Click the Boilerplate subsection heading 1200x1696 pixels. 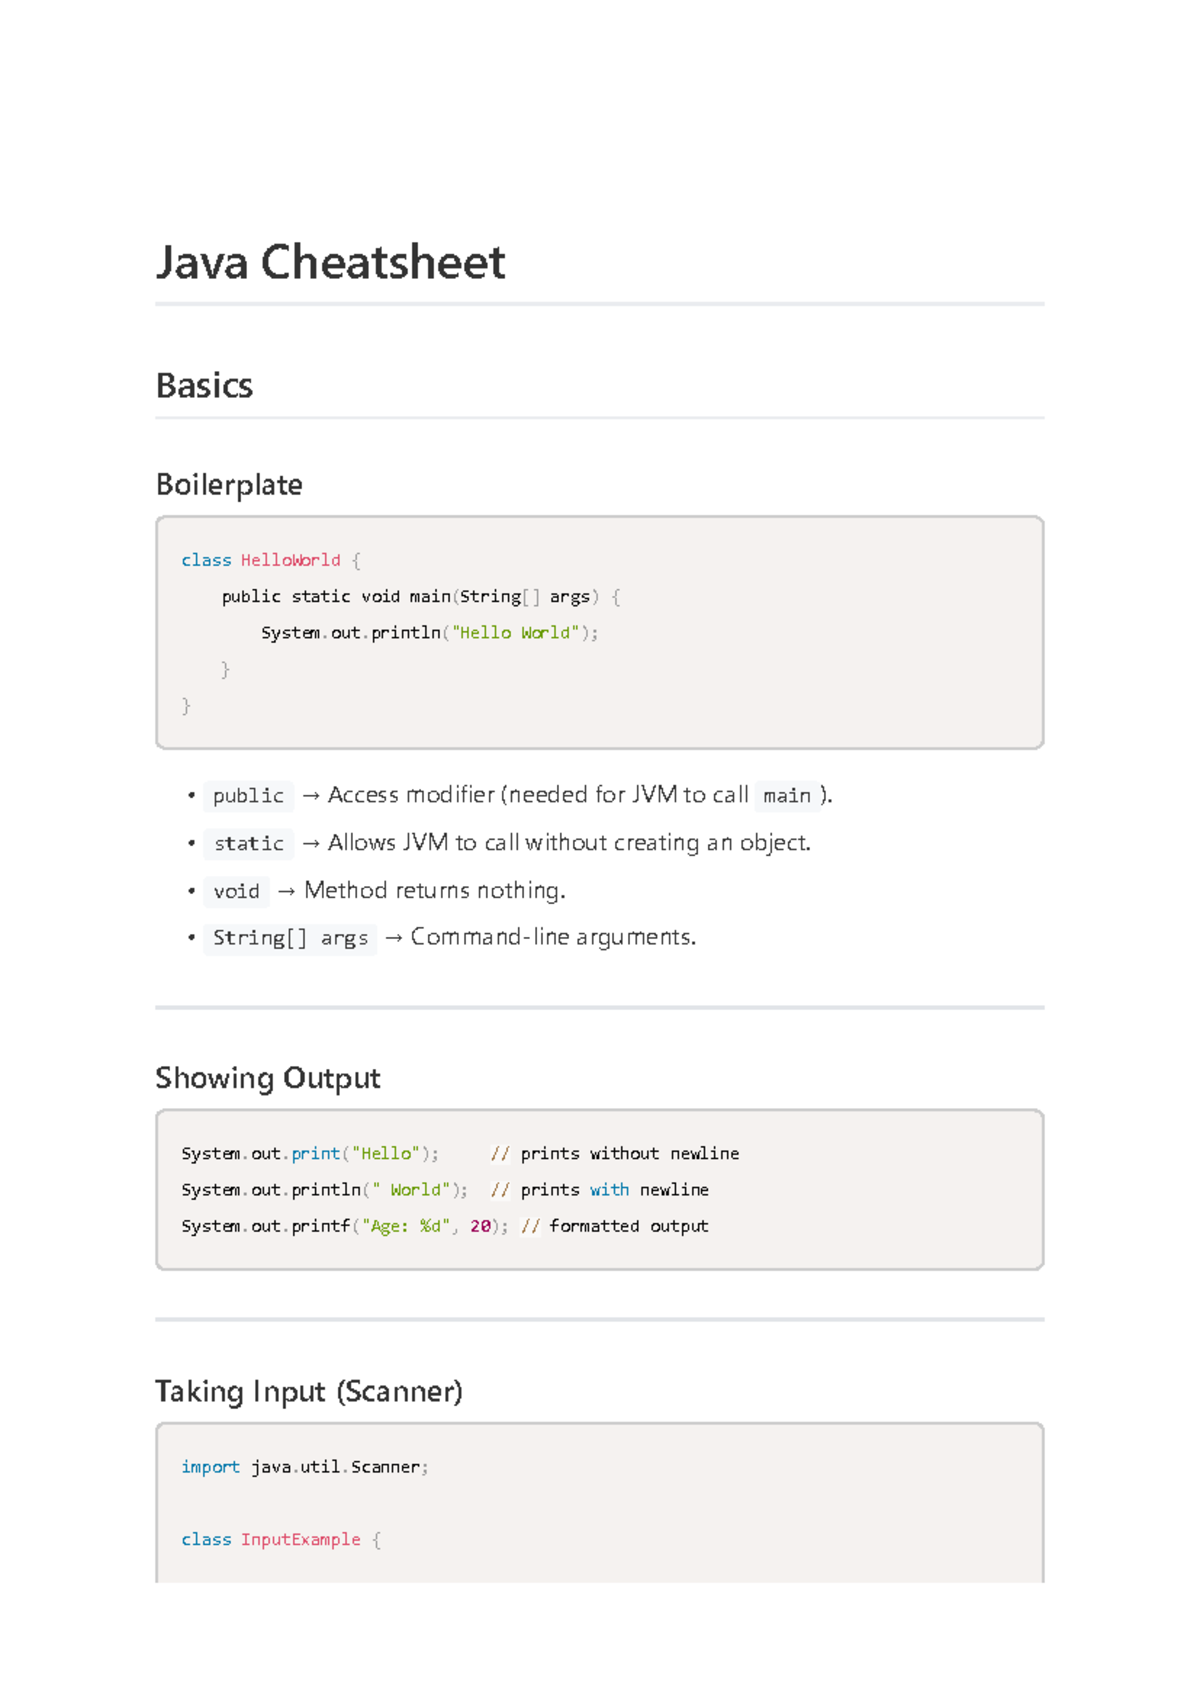[x=229, y=485]
